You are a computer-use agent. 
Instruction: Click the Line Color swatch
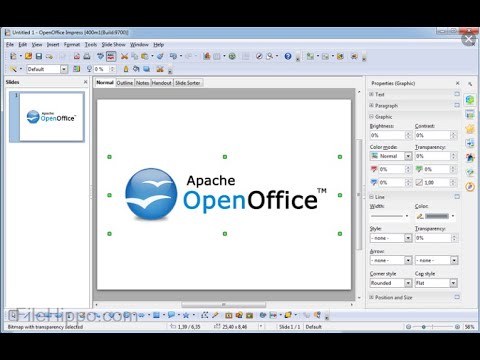click(x=437, y=216)
